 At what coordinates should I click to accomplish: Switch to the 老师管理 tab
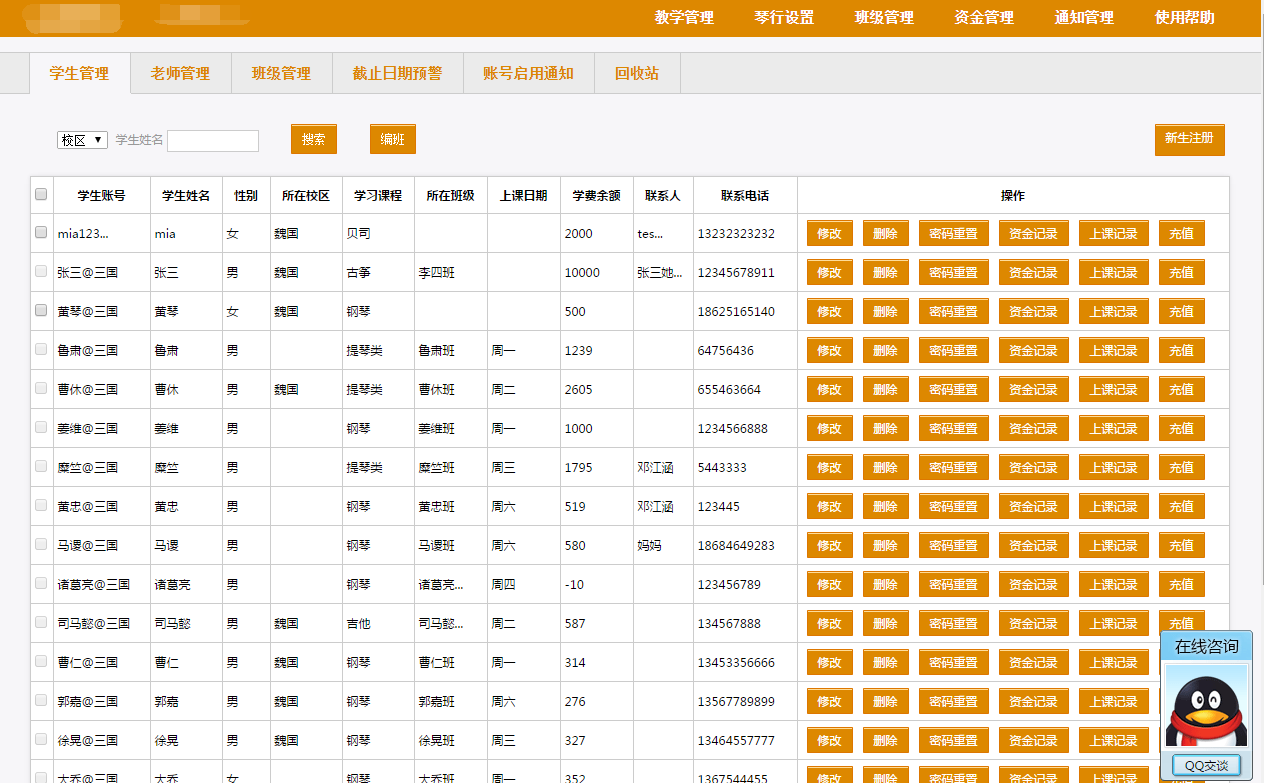click(180, 73)
